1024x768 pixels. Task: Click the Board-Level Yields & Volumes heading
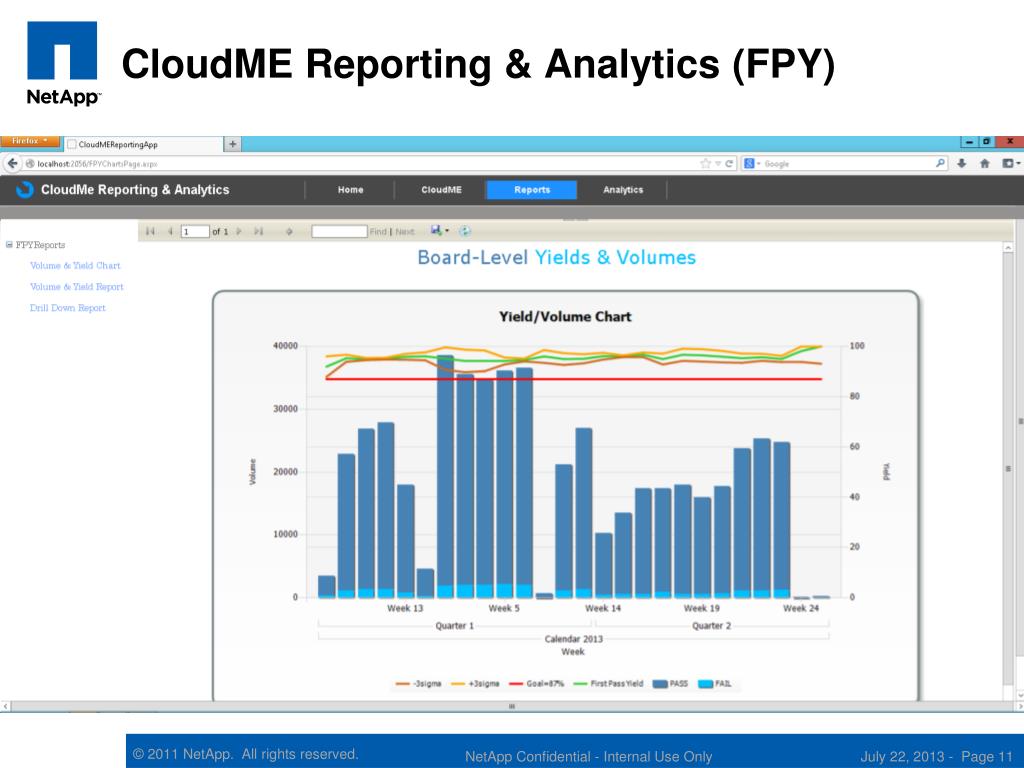click(x=556, y=257)
